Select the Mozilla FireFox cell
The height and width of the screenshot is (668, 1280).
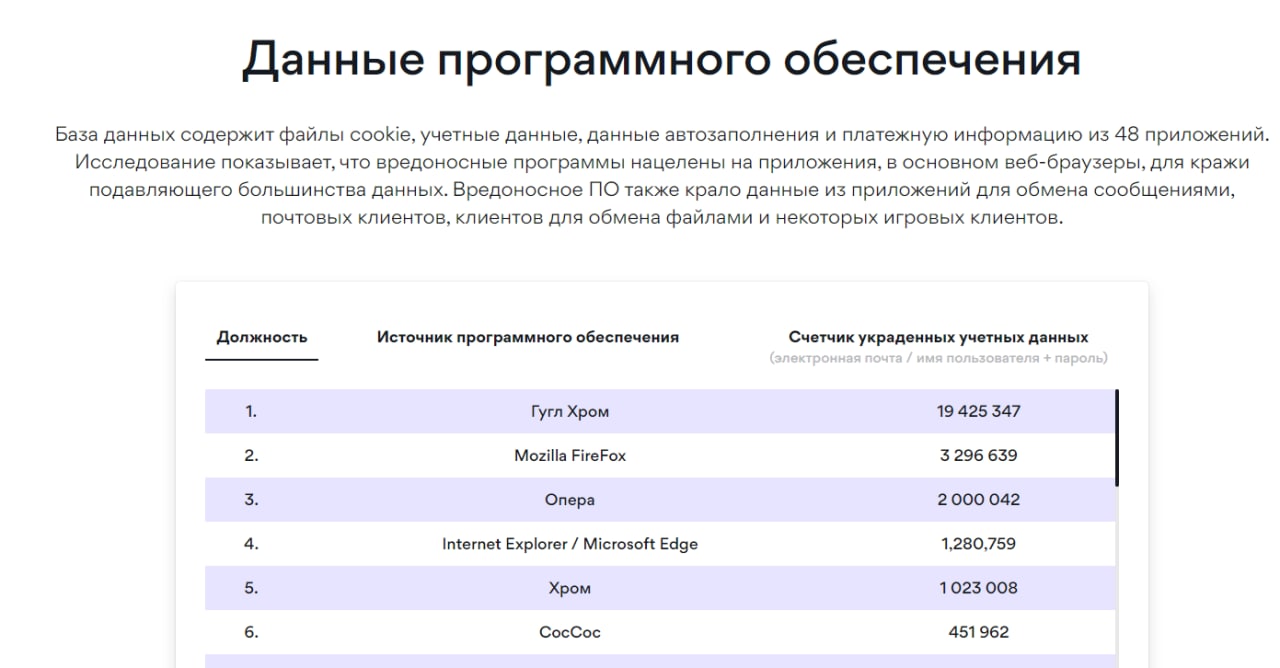coord(570,455)
